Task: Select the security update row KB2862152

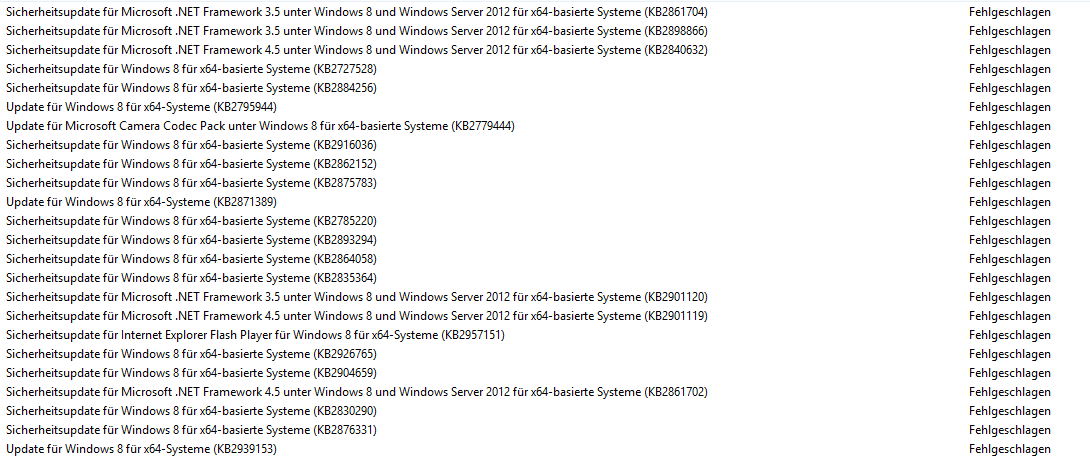Action: point(191,164)
